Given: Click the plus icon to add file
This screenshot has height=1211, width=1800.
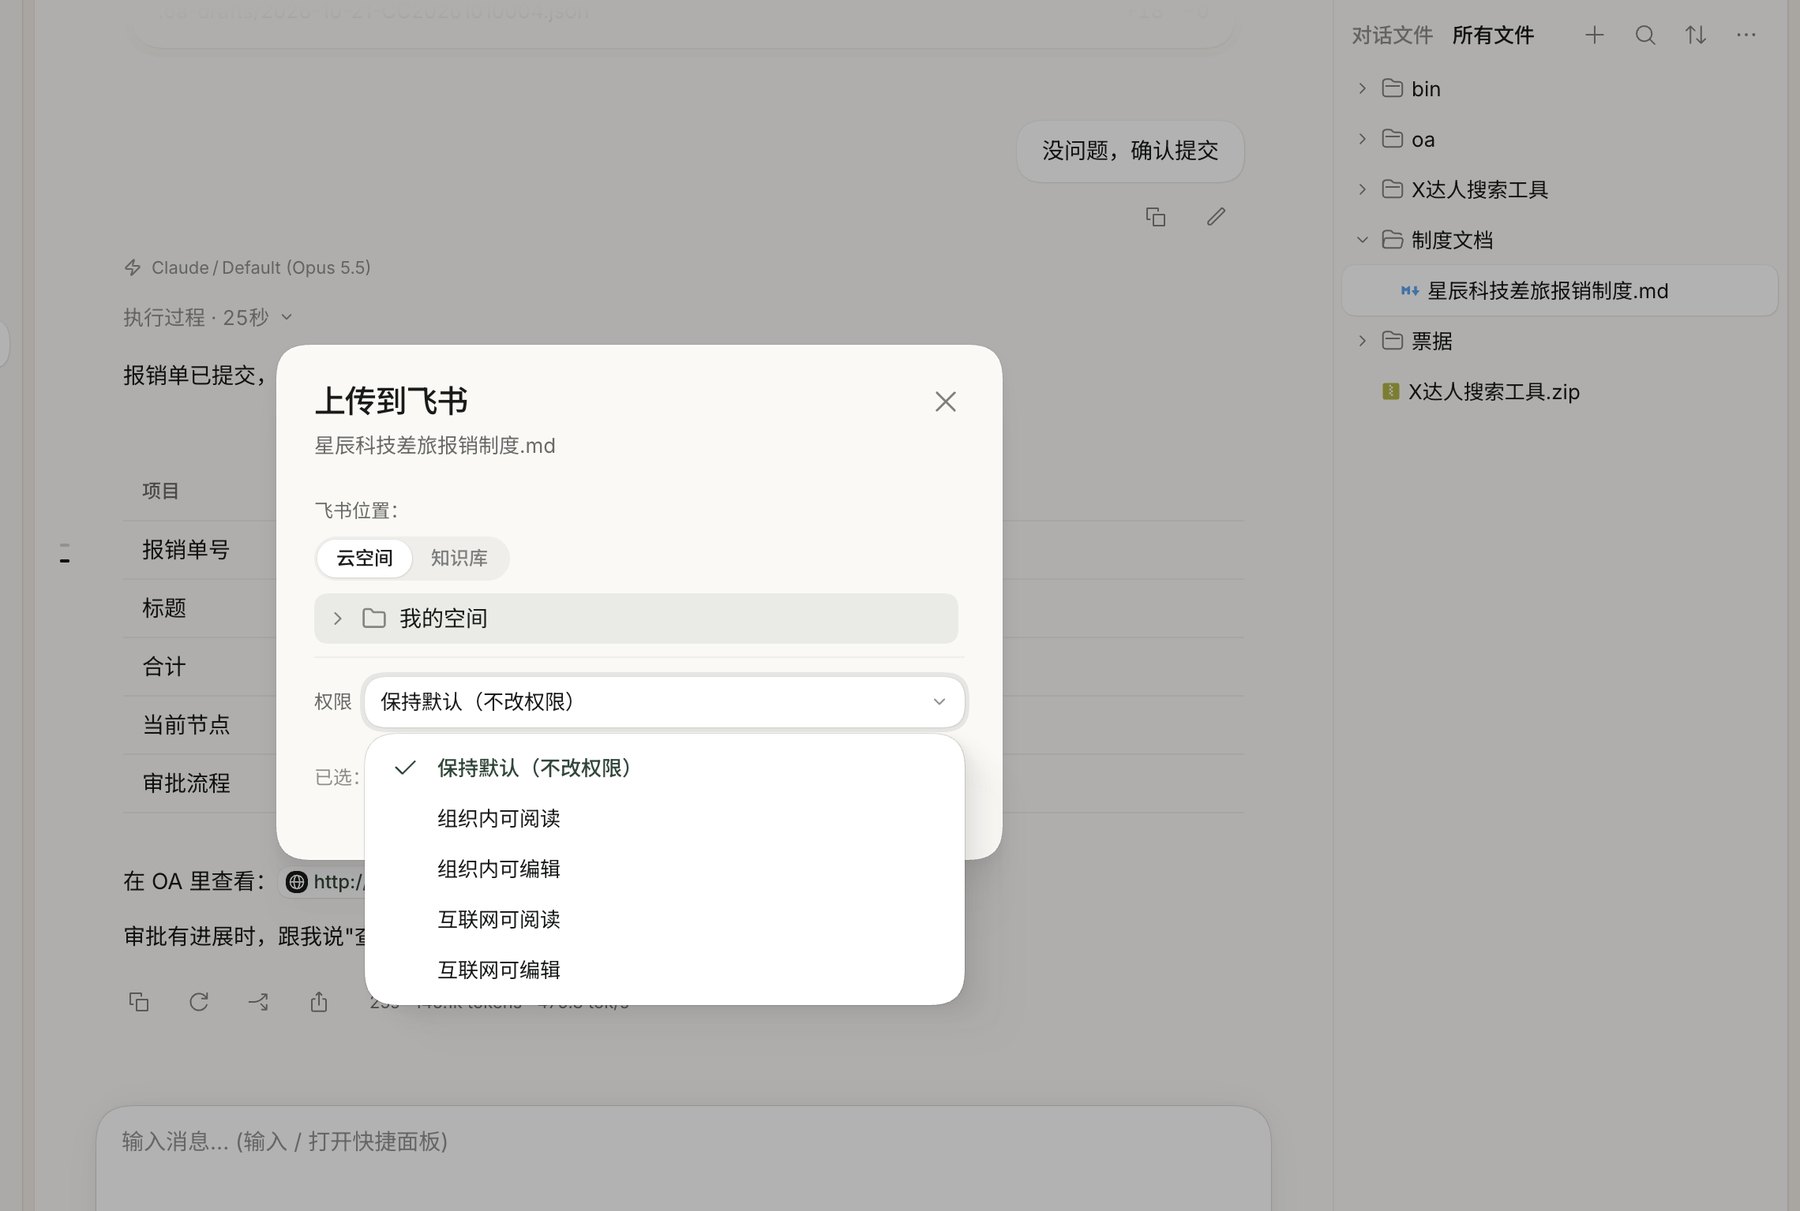Looking at the screenshot, I should pos(1595,35).
